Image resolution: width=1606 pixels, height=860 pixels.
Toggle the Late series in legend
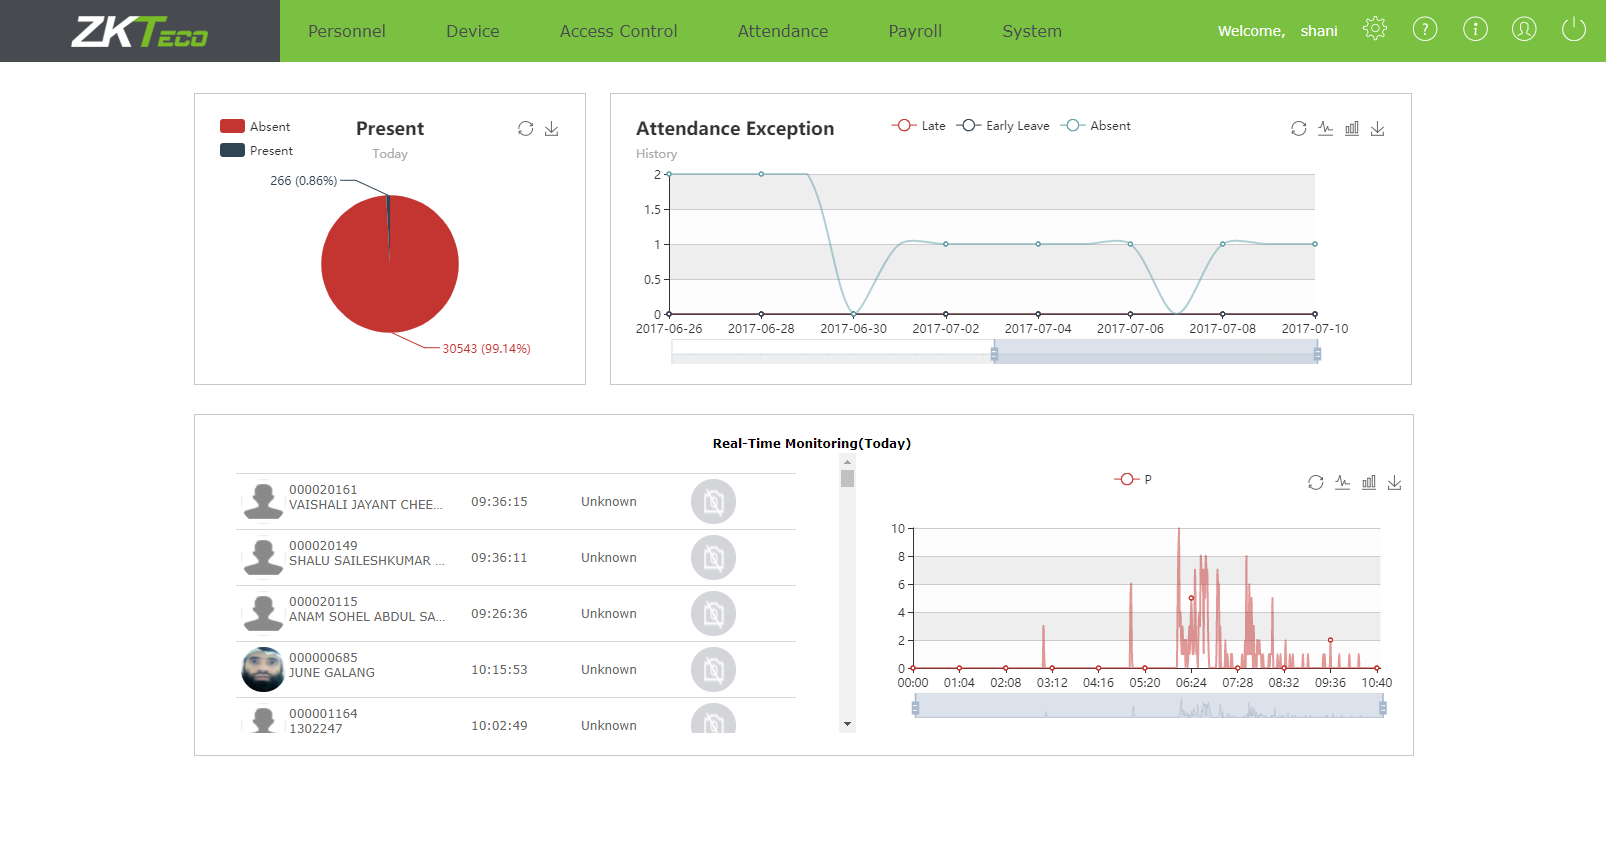pyautogui.click(x=918, y=126)
